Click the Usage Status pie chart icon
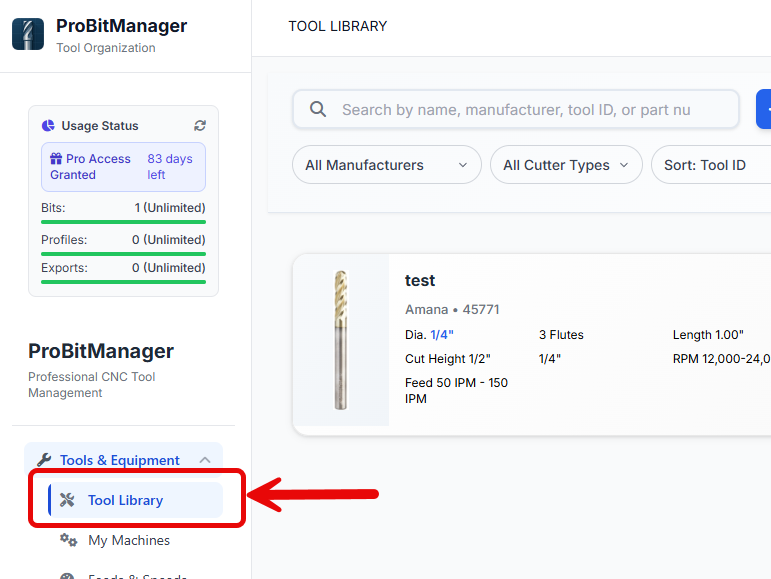The height and width of the screenshot is (579, 771). 48,126
